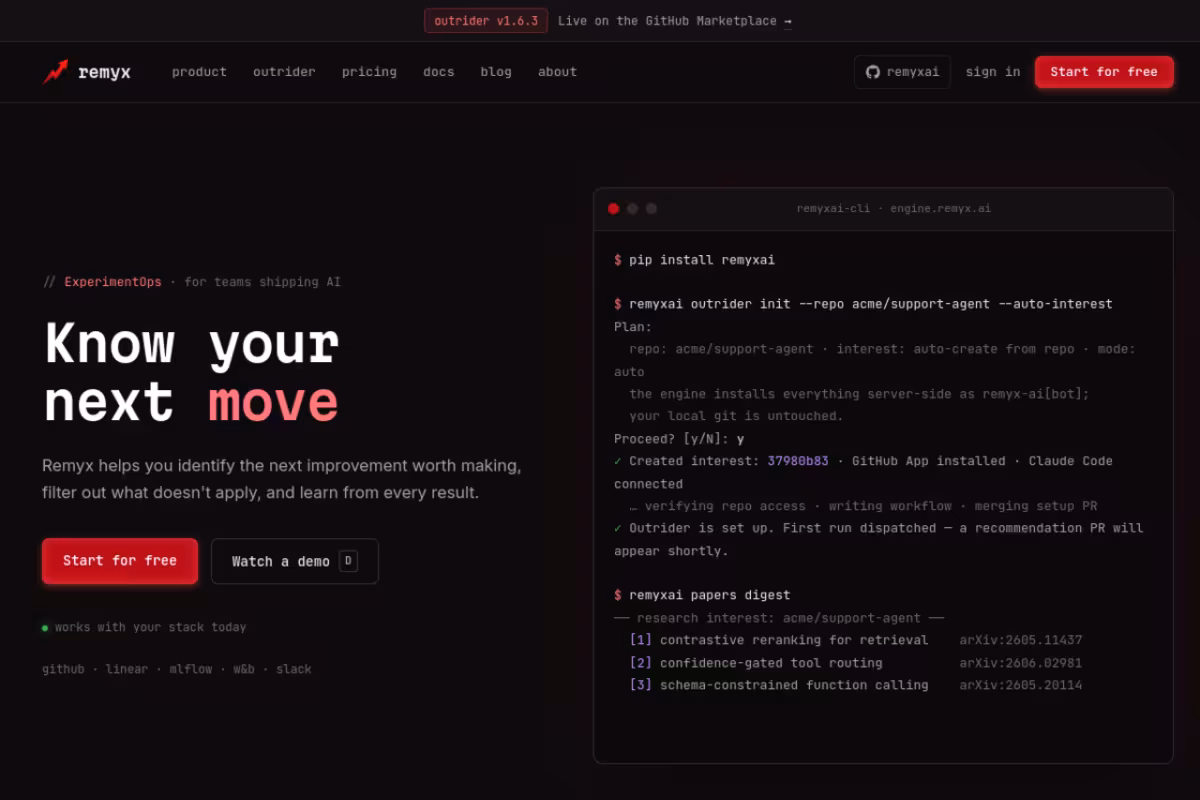Click 'for teams shipping AI' text

[263, 282]
